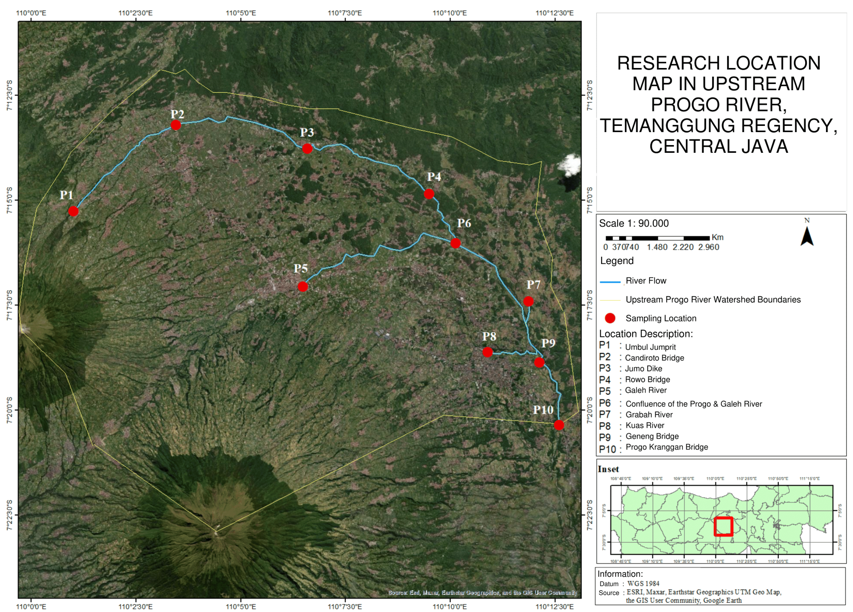Click the north arrow symbol
The width and height of the screenshot is (853, 612).
807,236
